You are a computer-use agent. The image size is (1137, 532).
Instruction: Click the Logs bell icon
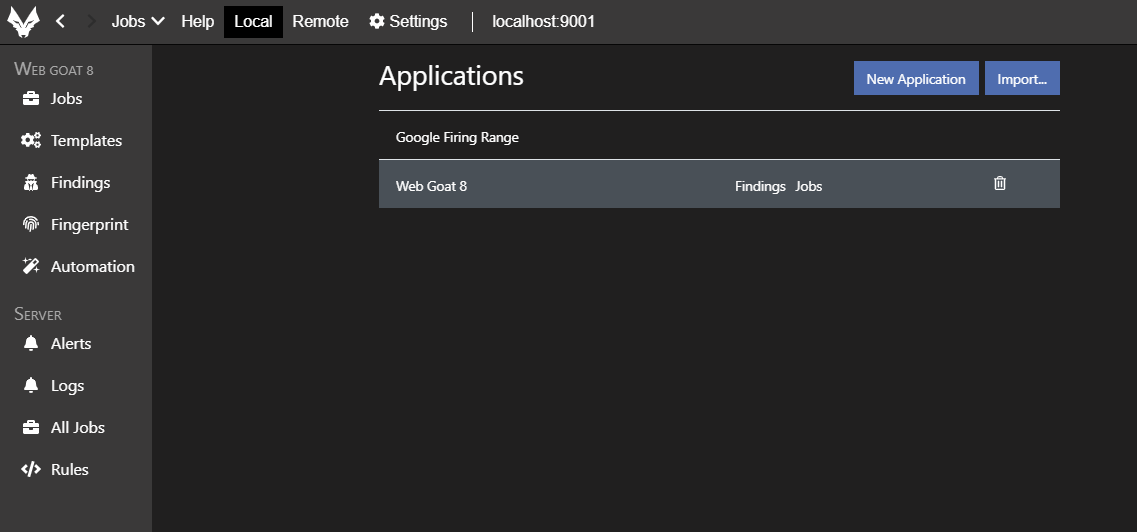[x=30, y=386]
